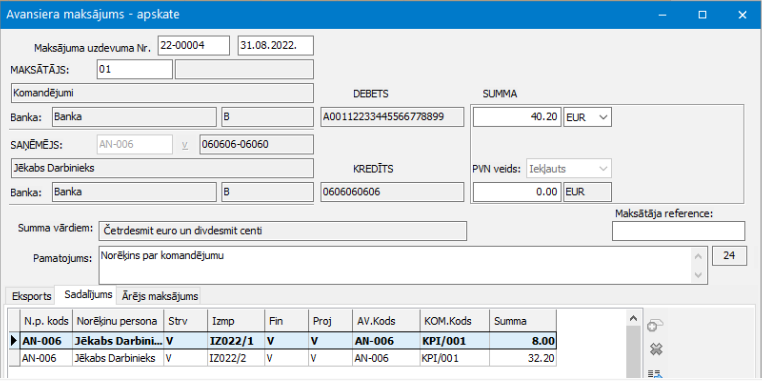The height and width of the screenshot is (382, 762).
Task: Click the list columns icon under the delete icon
Action: 656,373
